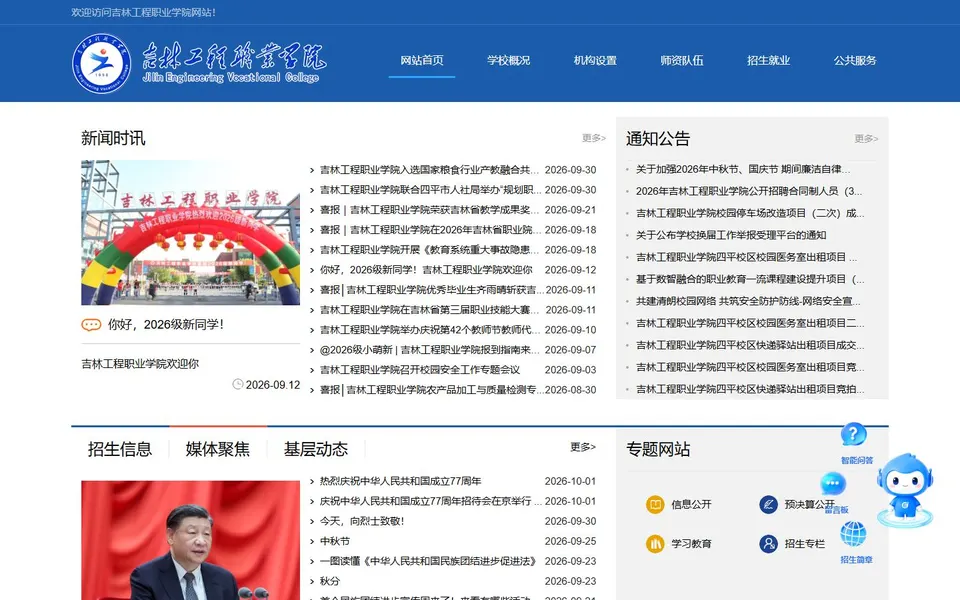Open notice 关于加强2026年中秋节、国庆节期间廉洁自律
960x600 pixels.
click(743, 169)
